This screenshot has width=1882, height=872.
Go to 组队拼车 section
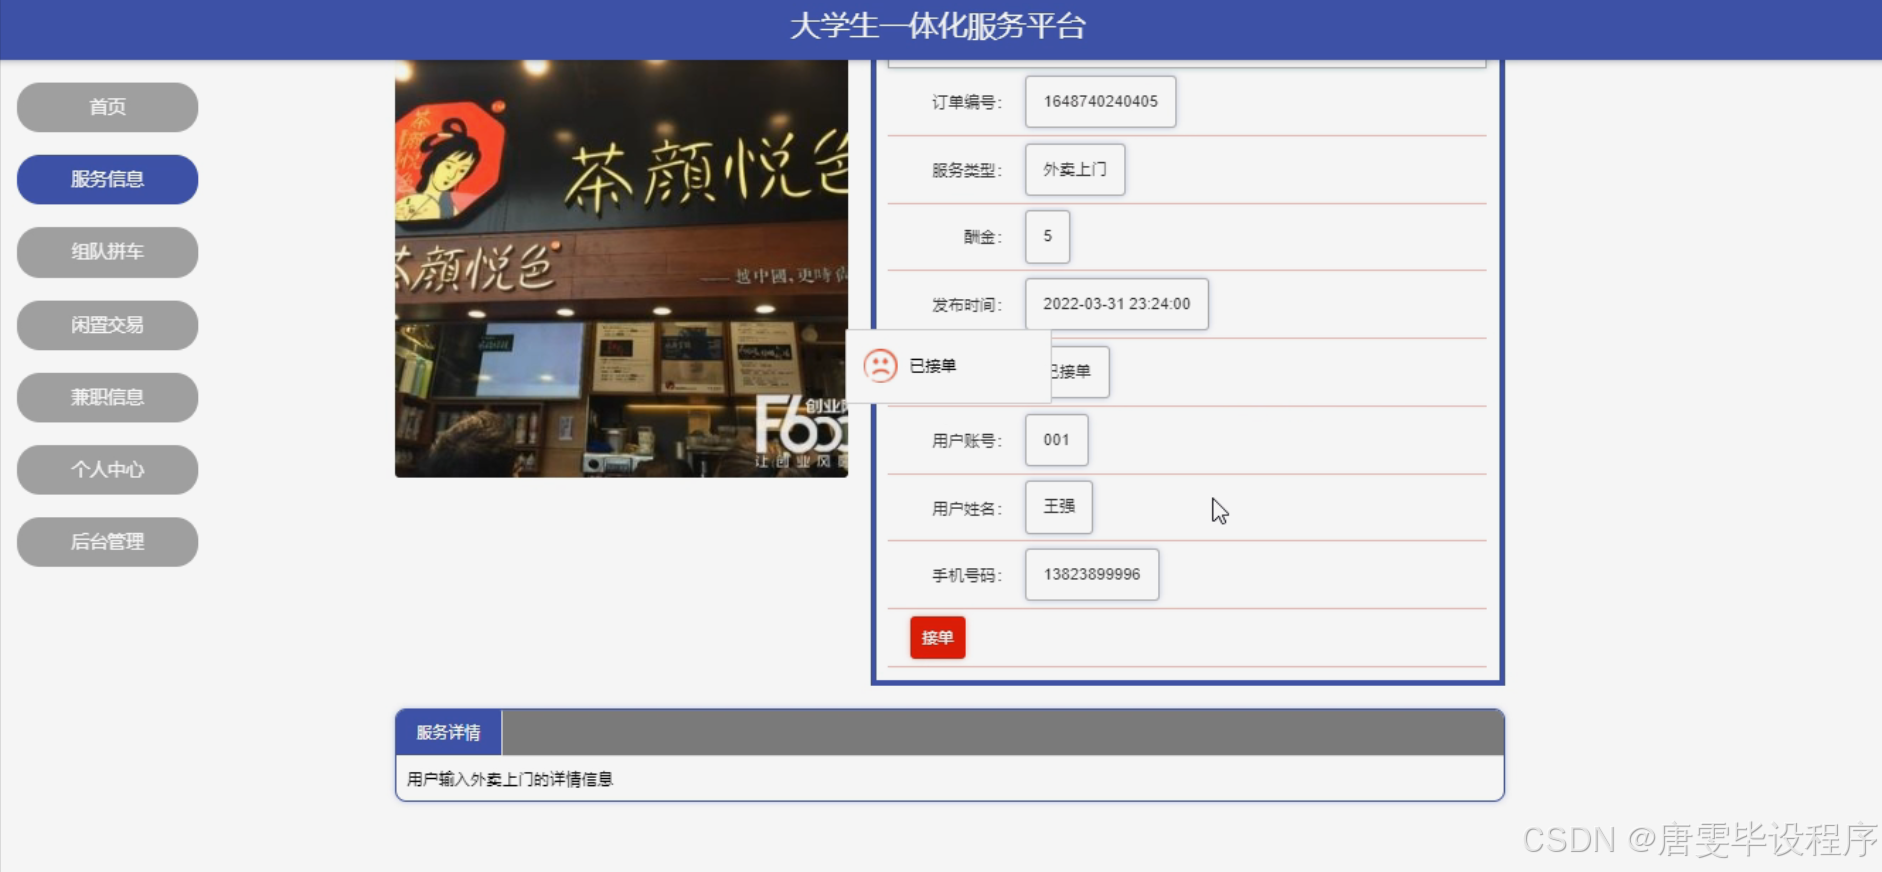(x=107, y=252)
